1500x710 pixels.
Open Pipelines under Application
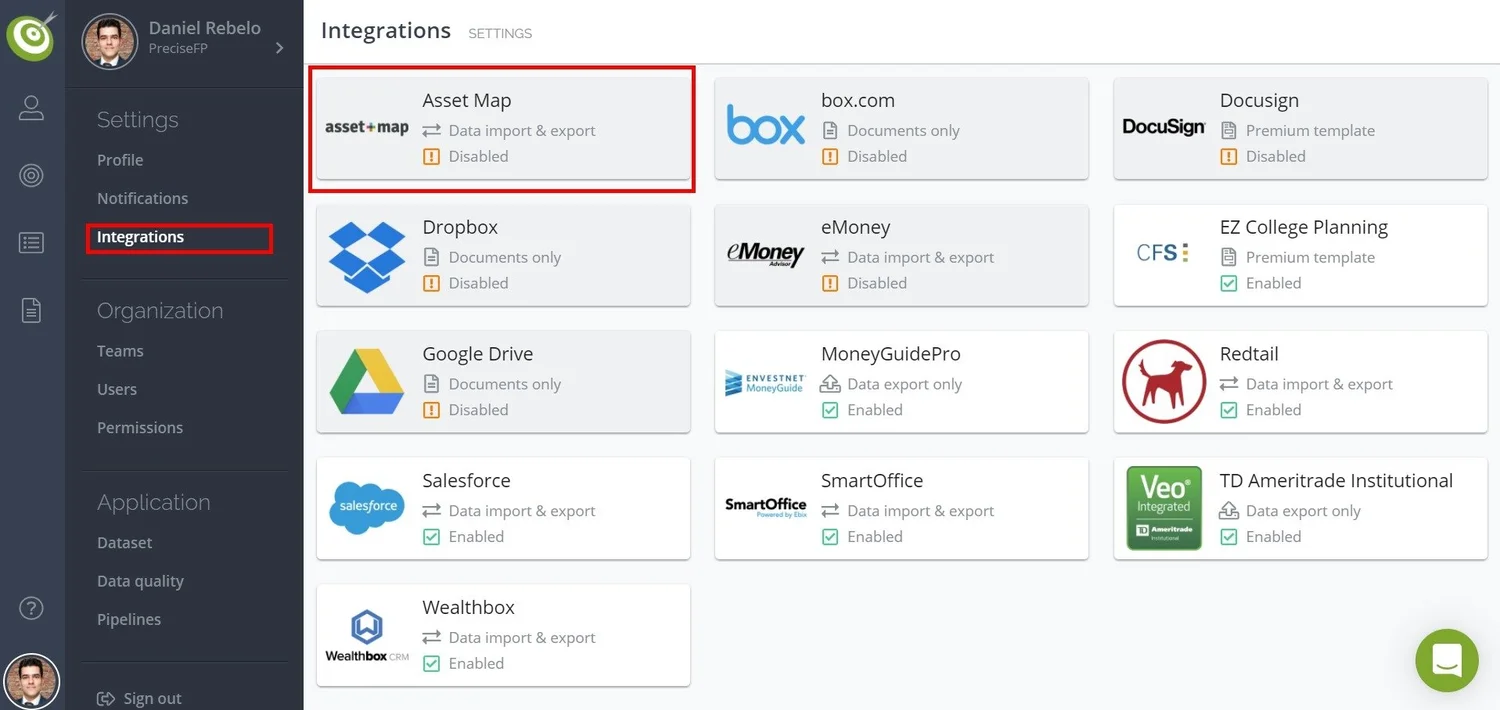[129, 619]
